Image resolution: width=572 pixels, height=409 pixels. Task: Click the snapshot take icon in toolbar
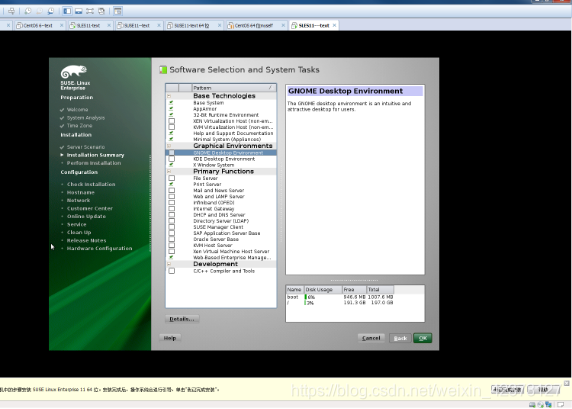(28, 11)
